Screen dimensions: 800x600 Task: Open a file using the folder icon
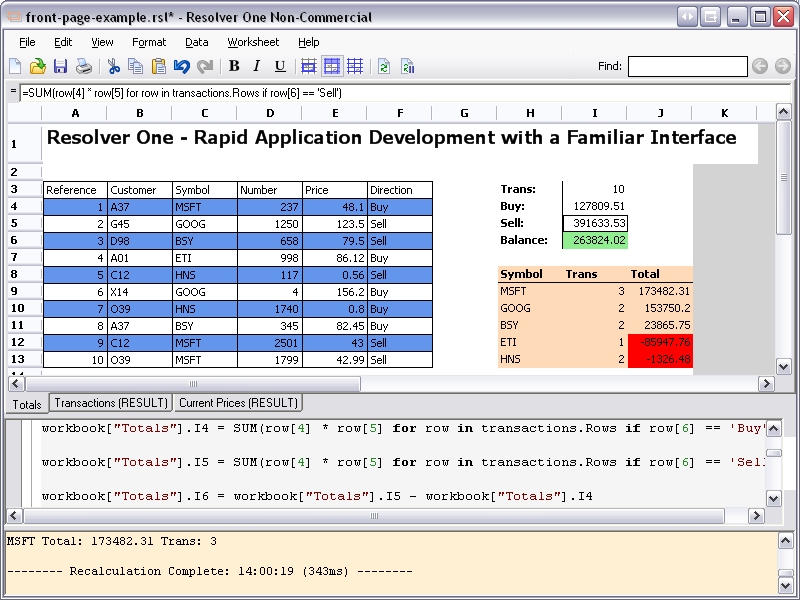coord(37,66)
